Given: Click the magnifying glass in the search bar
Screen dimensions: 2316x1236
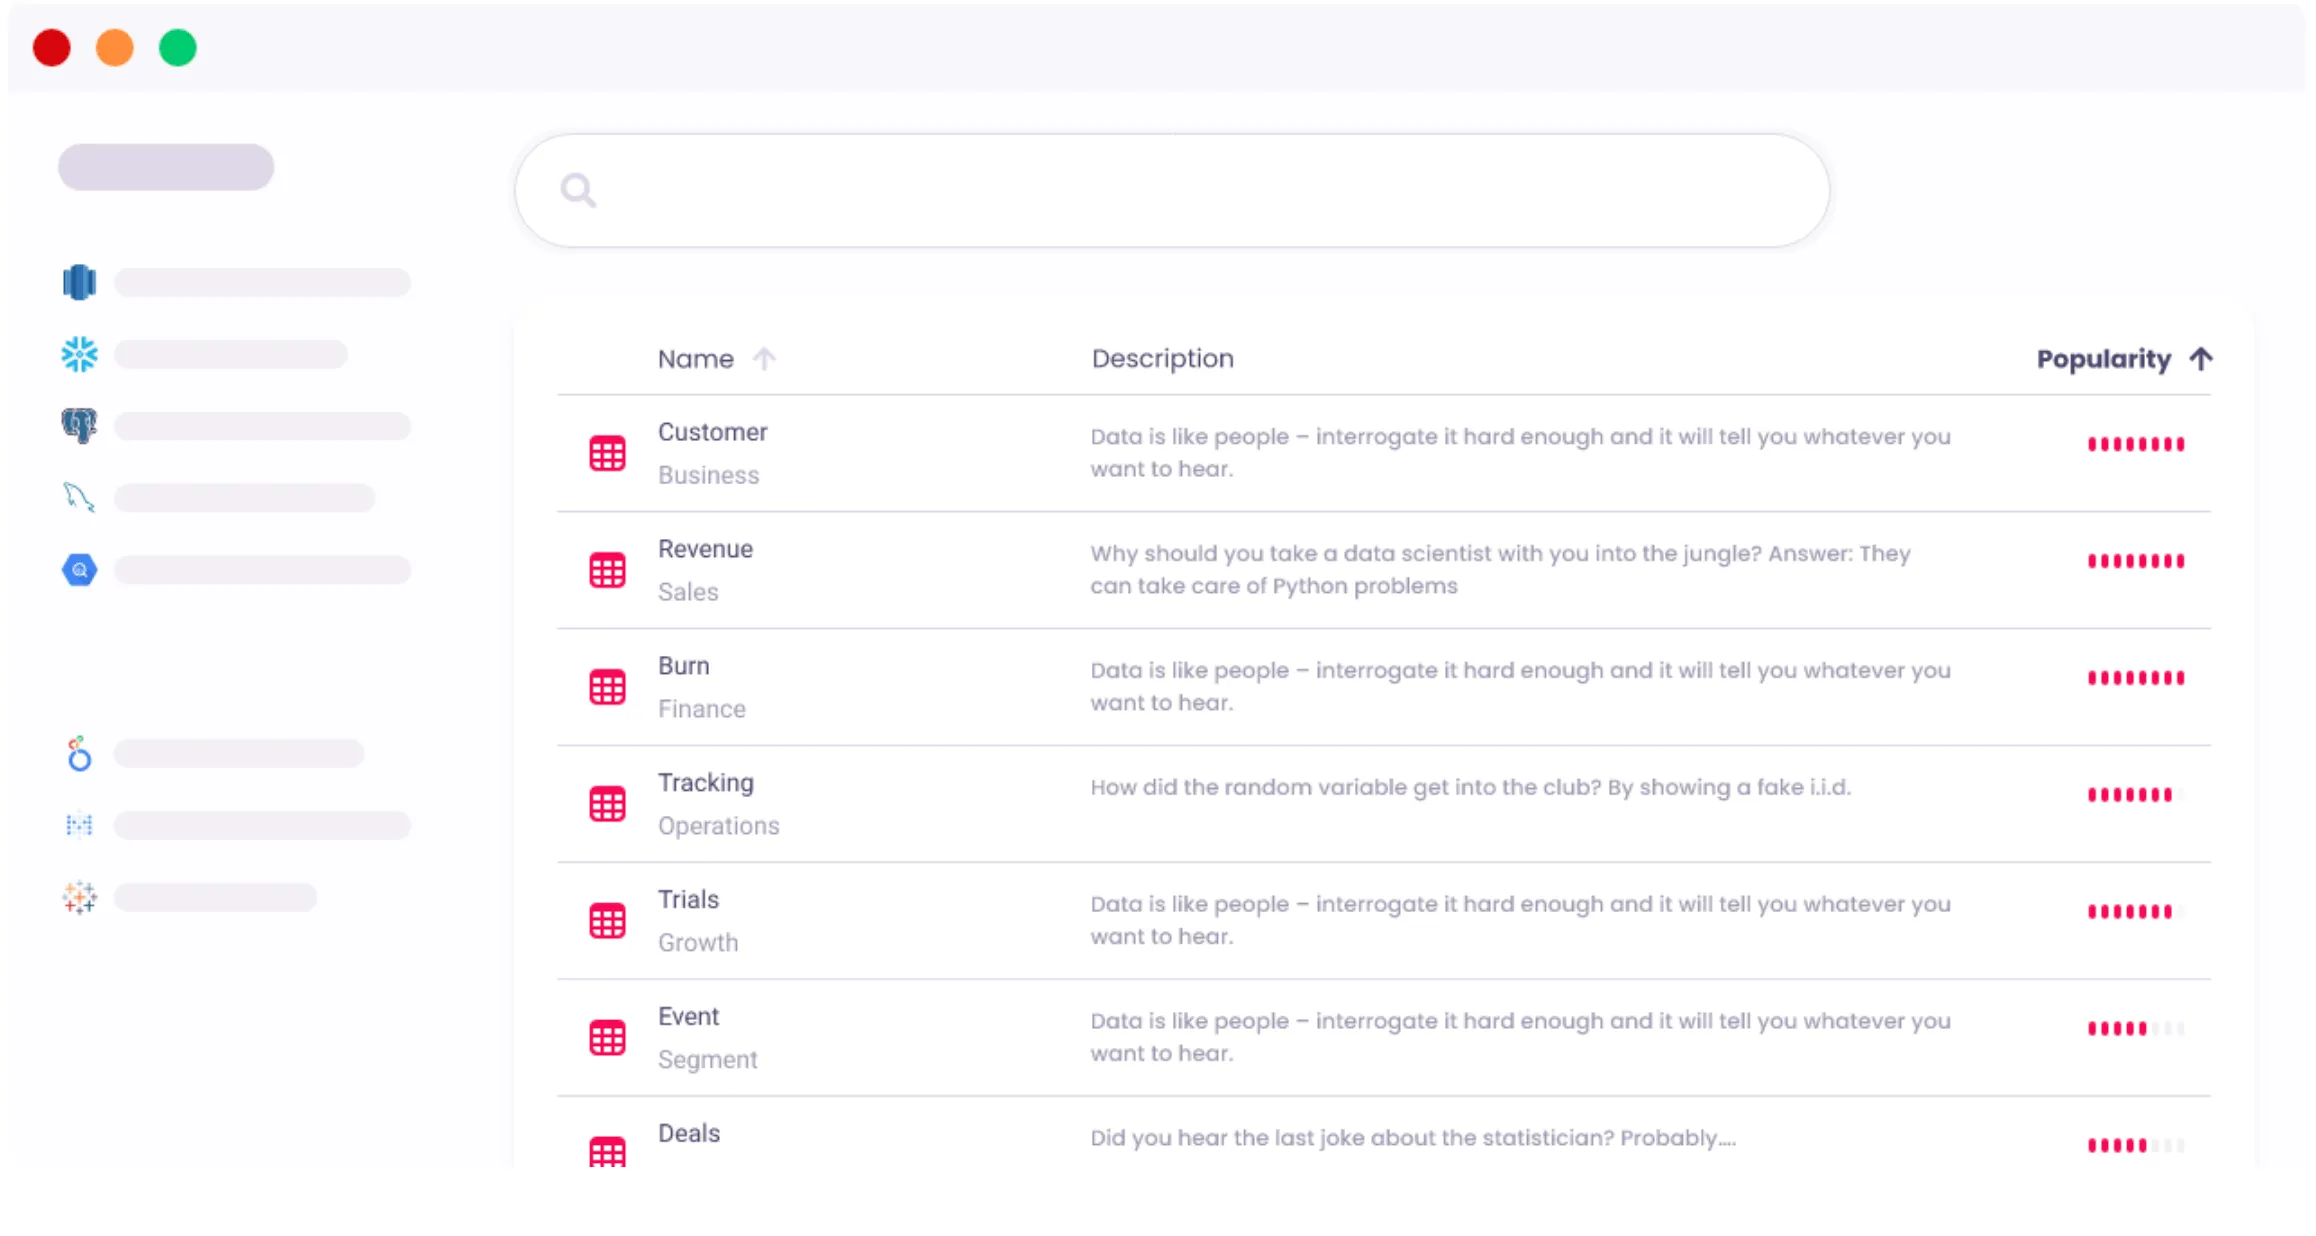Looking at the screenshot, I should (x=578, y=189).
